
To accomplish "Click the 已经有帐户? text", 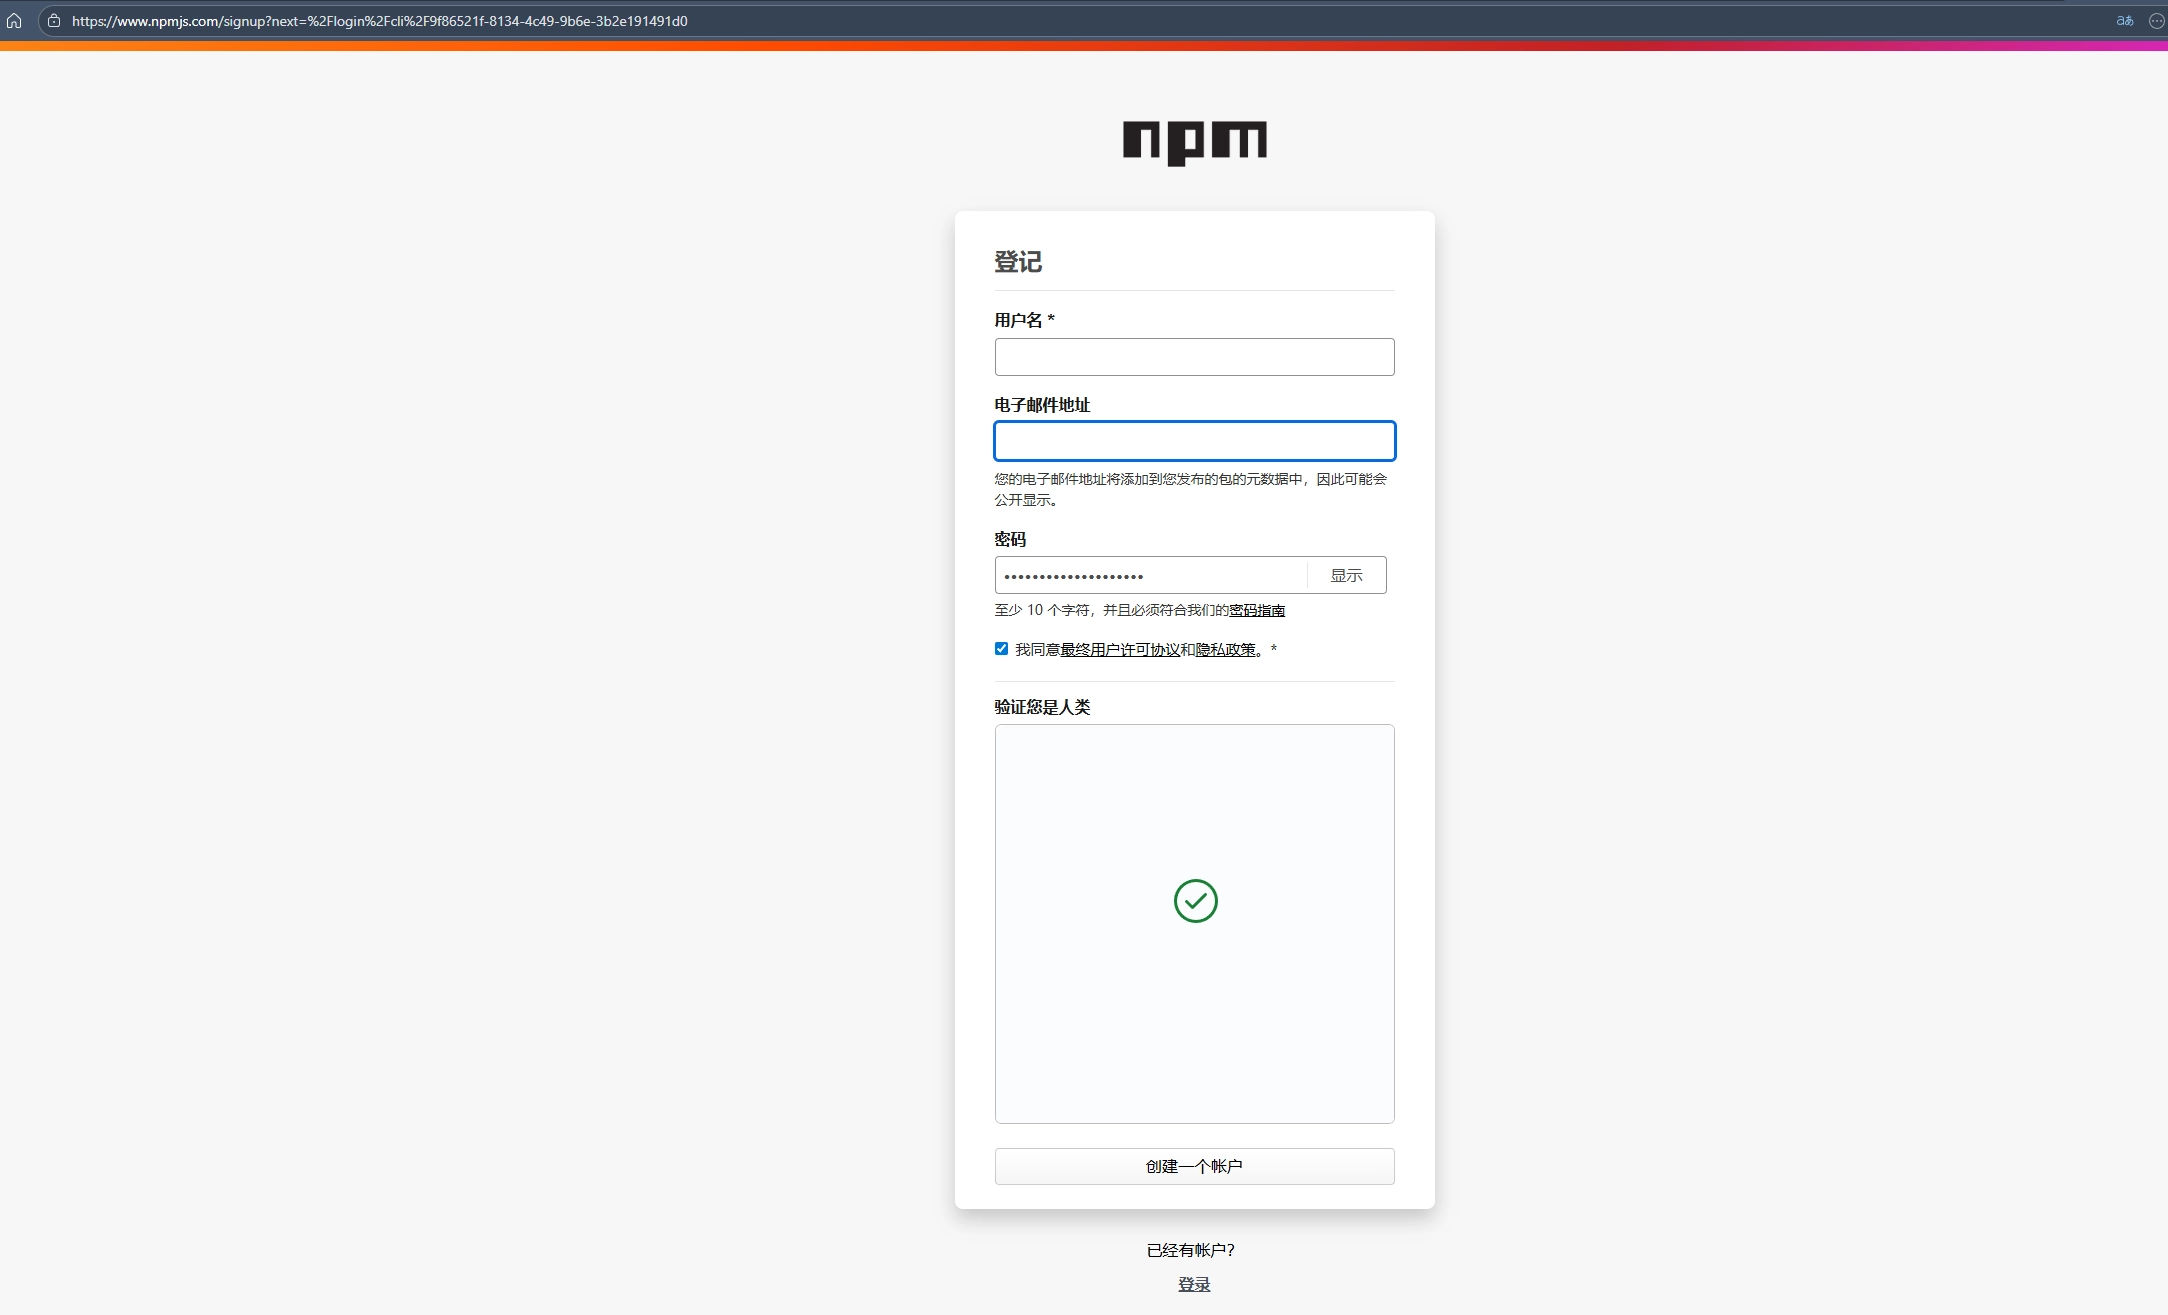I will 1190,1250.
